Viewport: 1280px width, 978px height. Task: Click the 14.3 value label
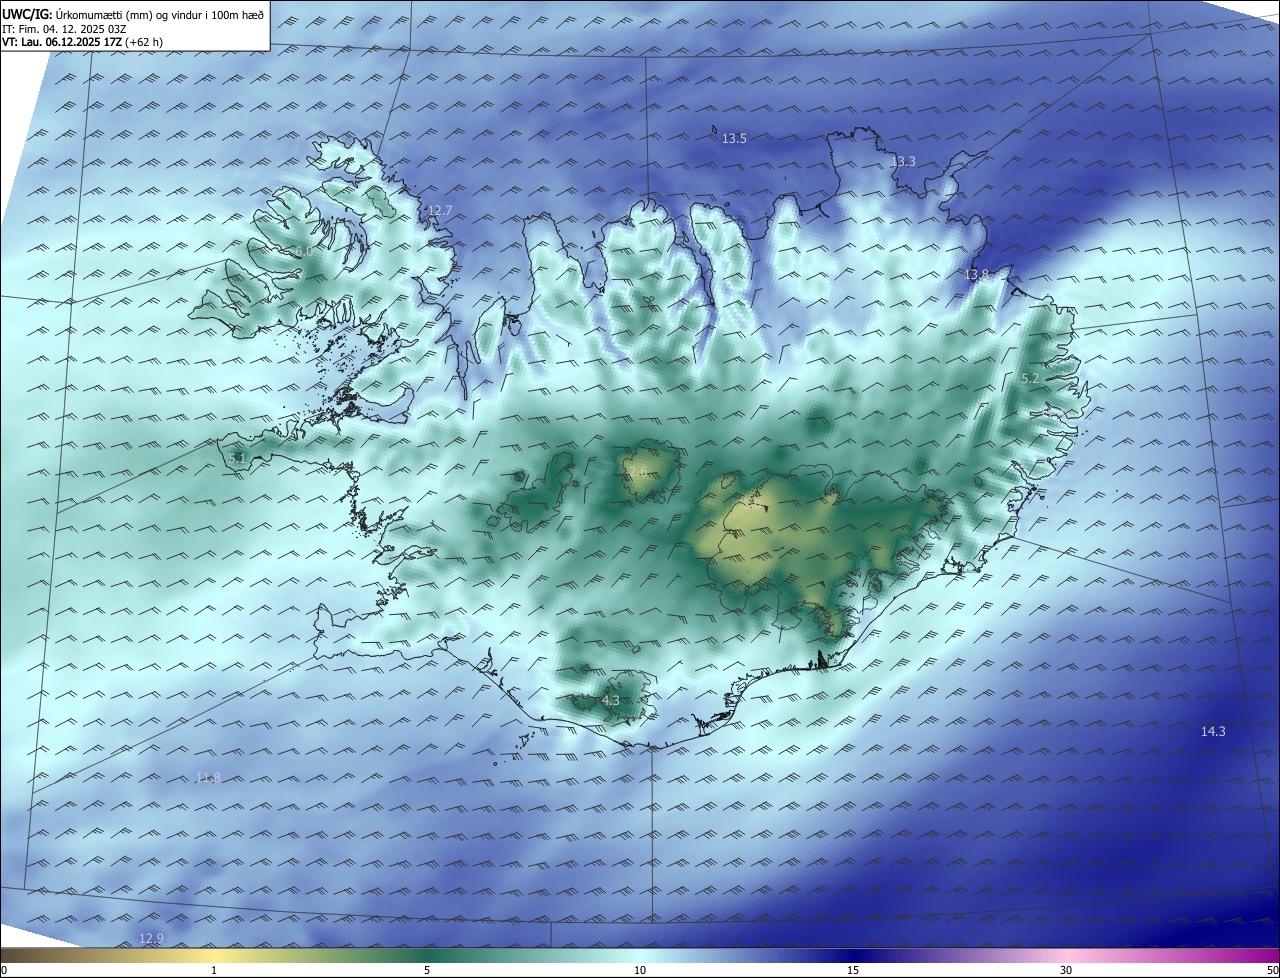[1213, 732]
